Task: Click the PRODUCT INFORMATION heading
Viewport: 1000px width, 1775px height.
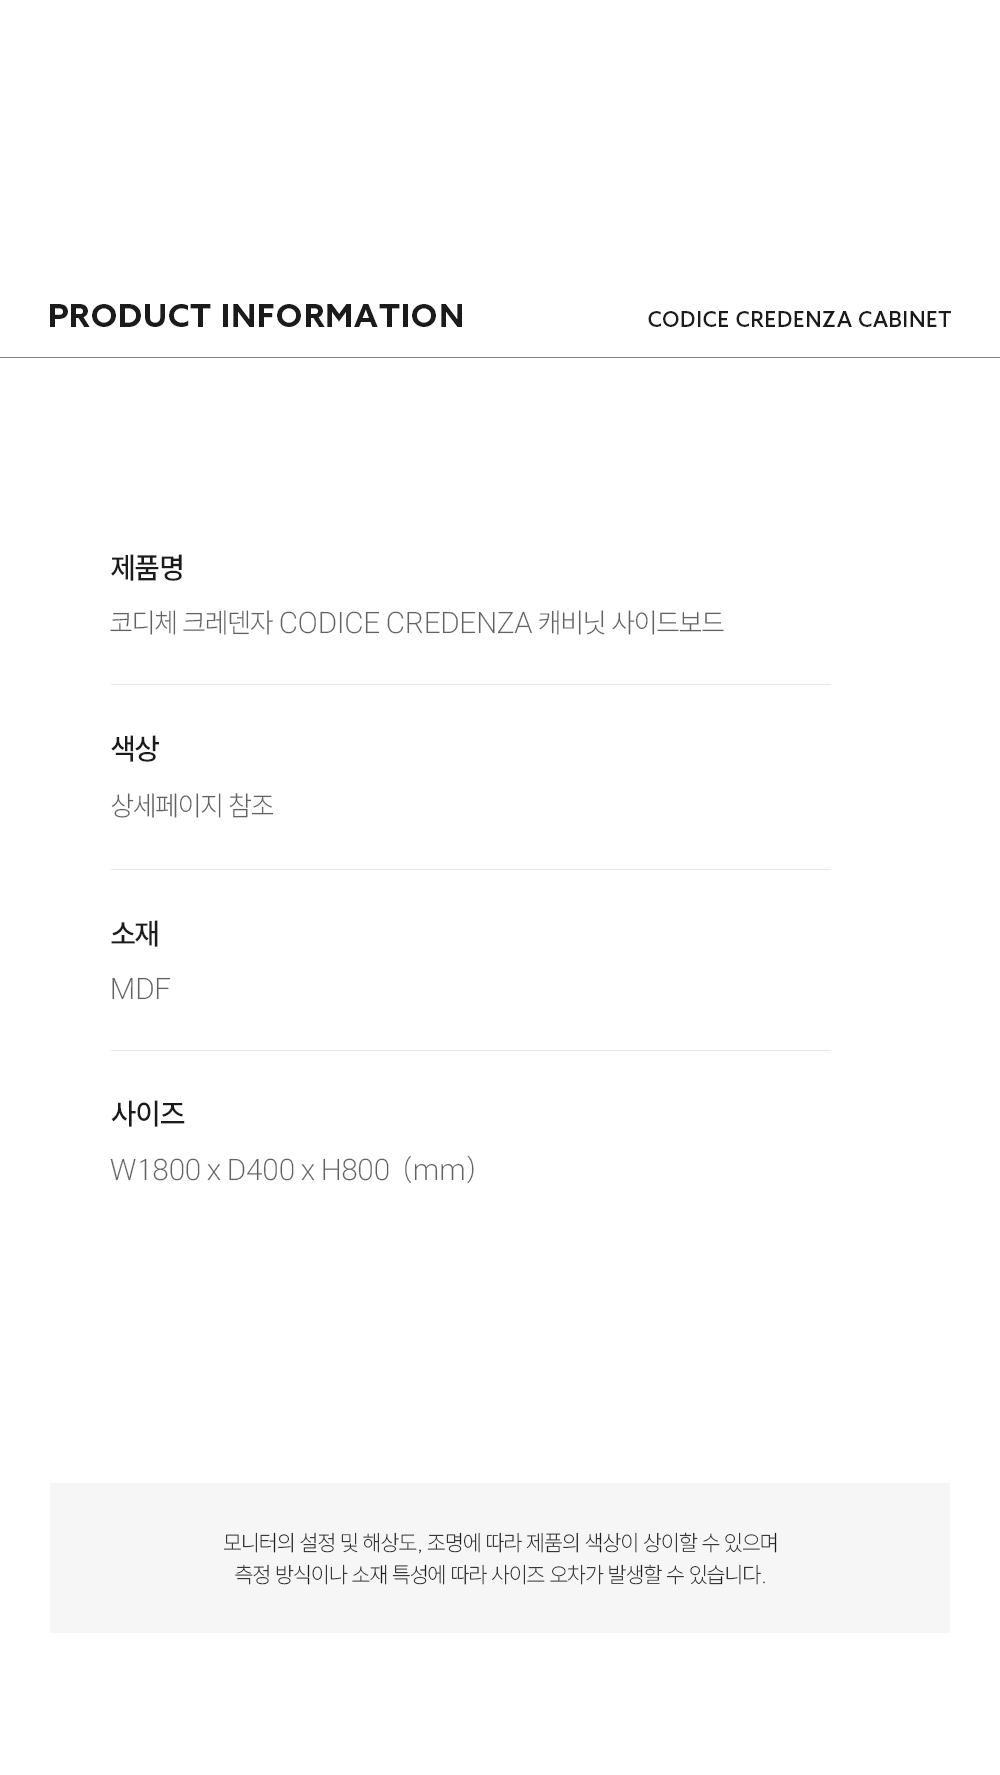Action: 256,316
